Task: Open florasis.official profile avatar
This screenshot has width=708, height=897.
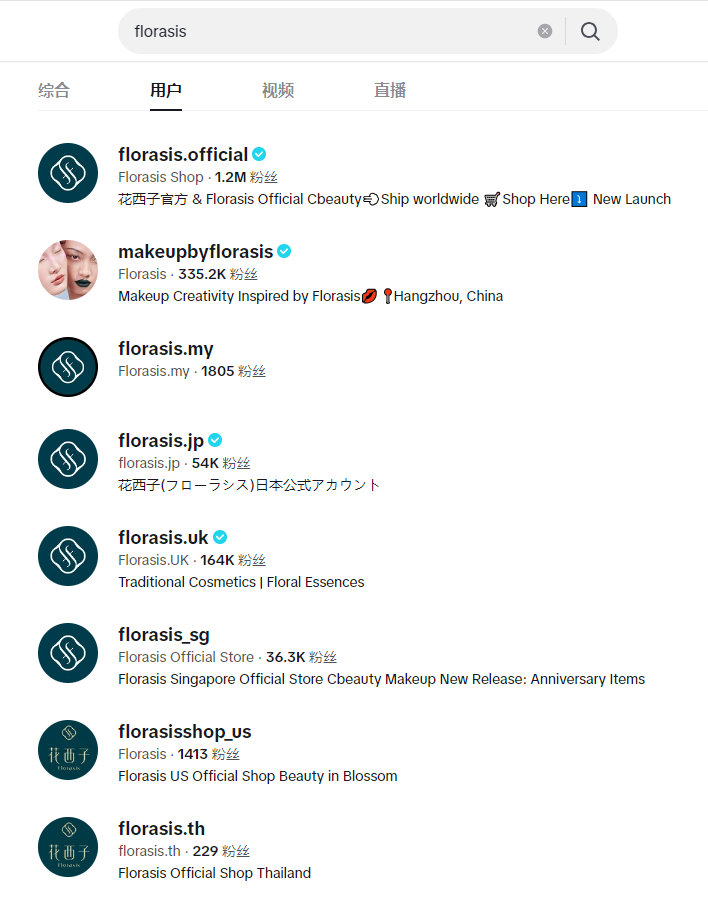Action: (68, 173)
